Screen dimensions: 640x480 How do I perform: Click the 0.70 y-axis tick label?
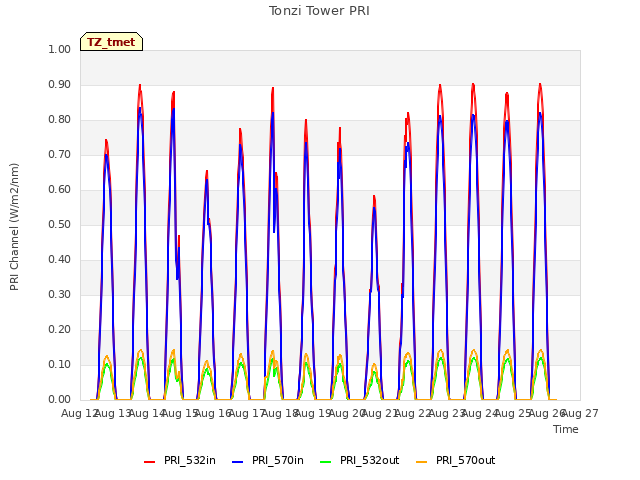click(x=60, y=154)
